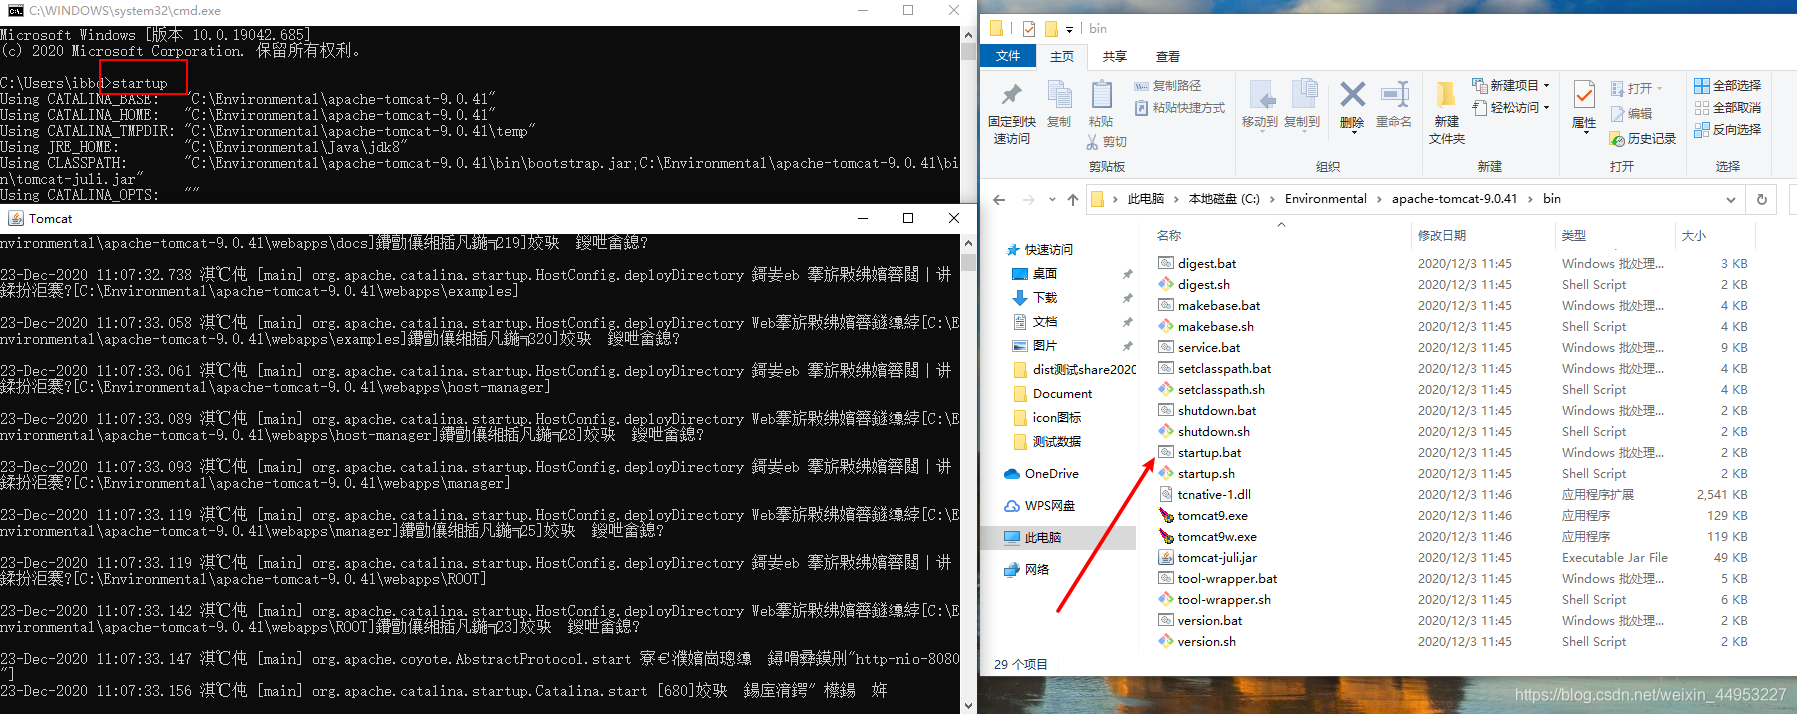Click the Delete X icon
This screenshot has width=1797, height=714.
tap(1352, 95)
